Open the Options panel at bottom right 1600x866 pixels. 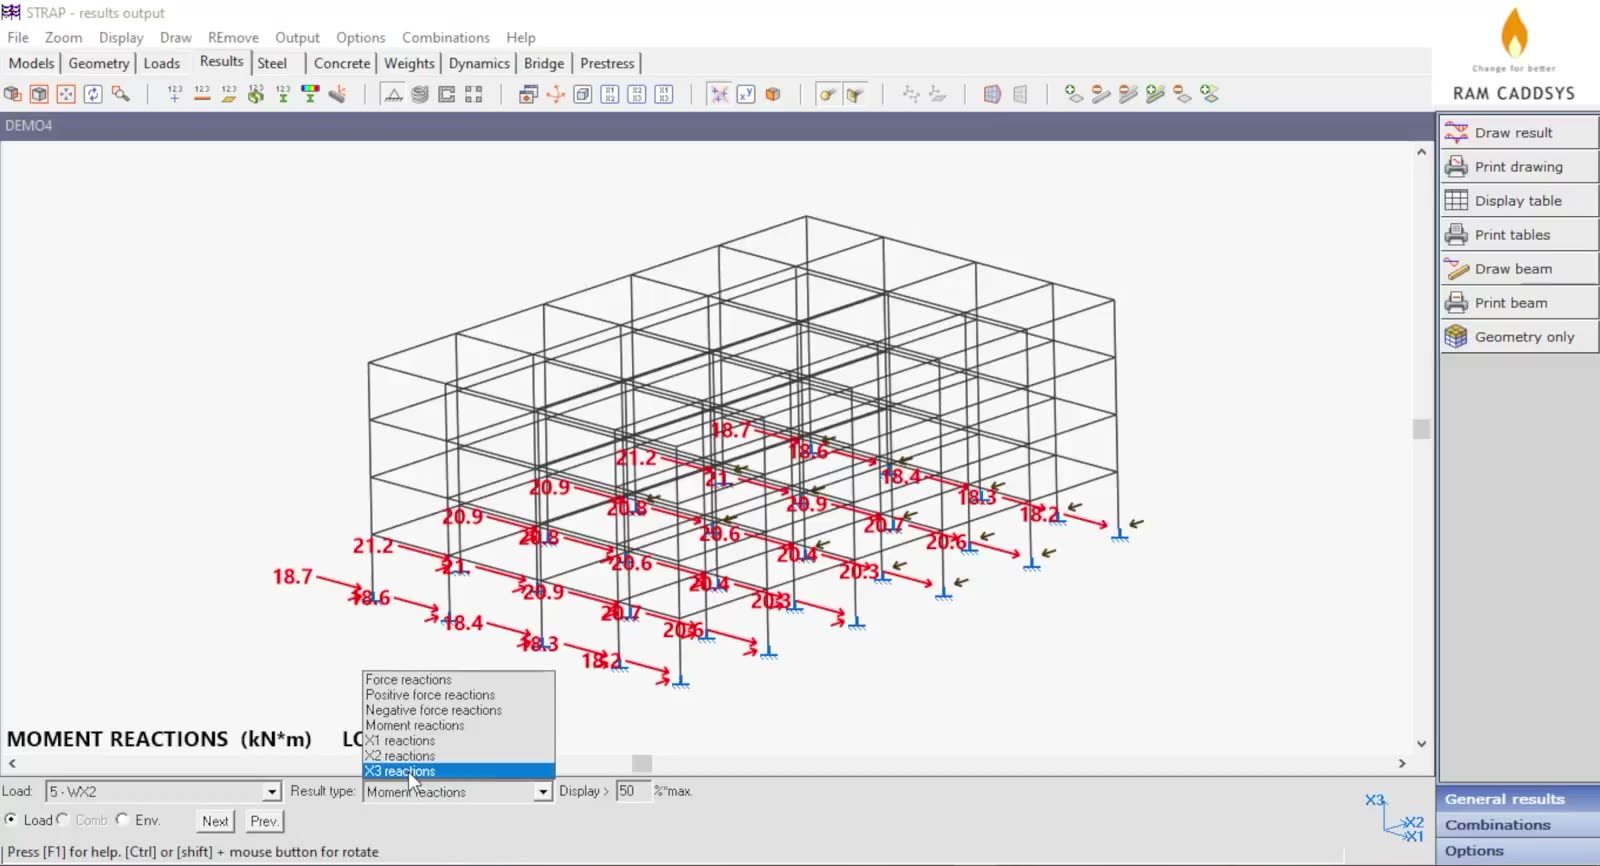point(1519,851)
